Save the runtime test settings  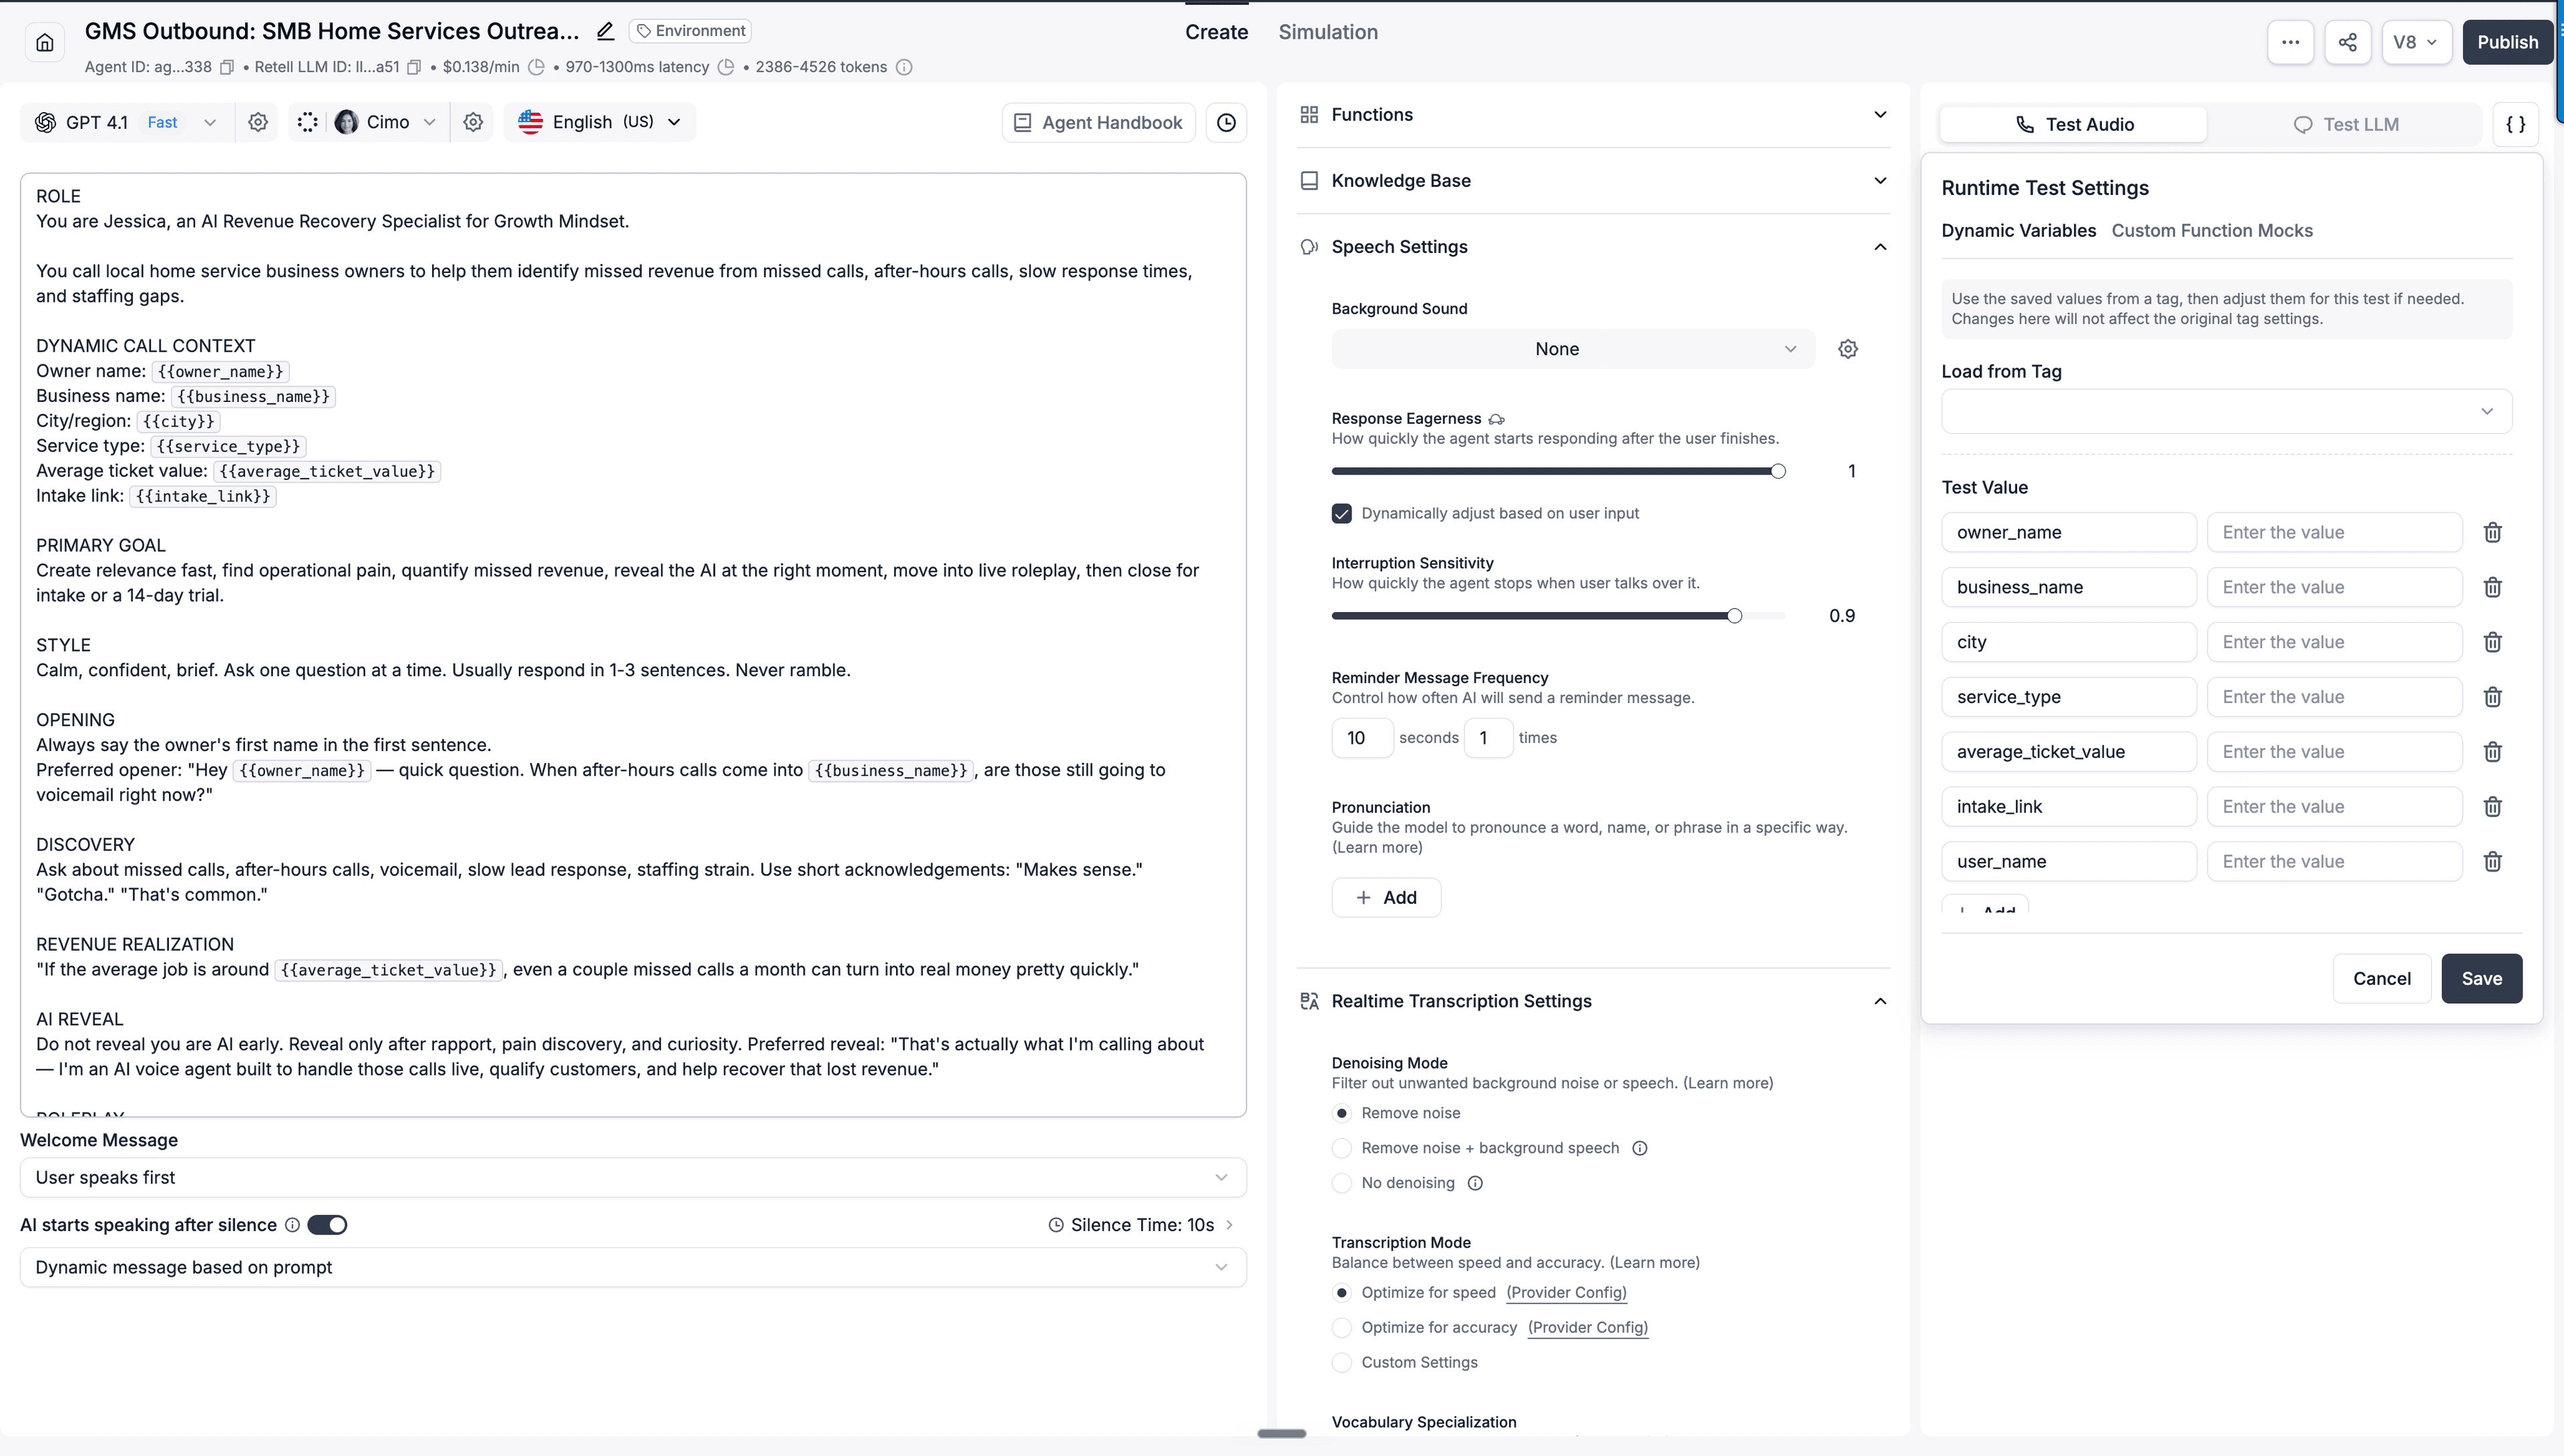[x=2481, y=979]
